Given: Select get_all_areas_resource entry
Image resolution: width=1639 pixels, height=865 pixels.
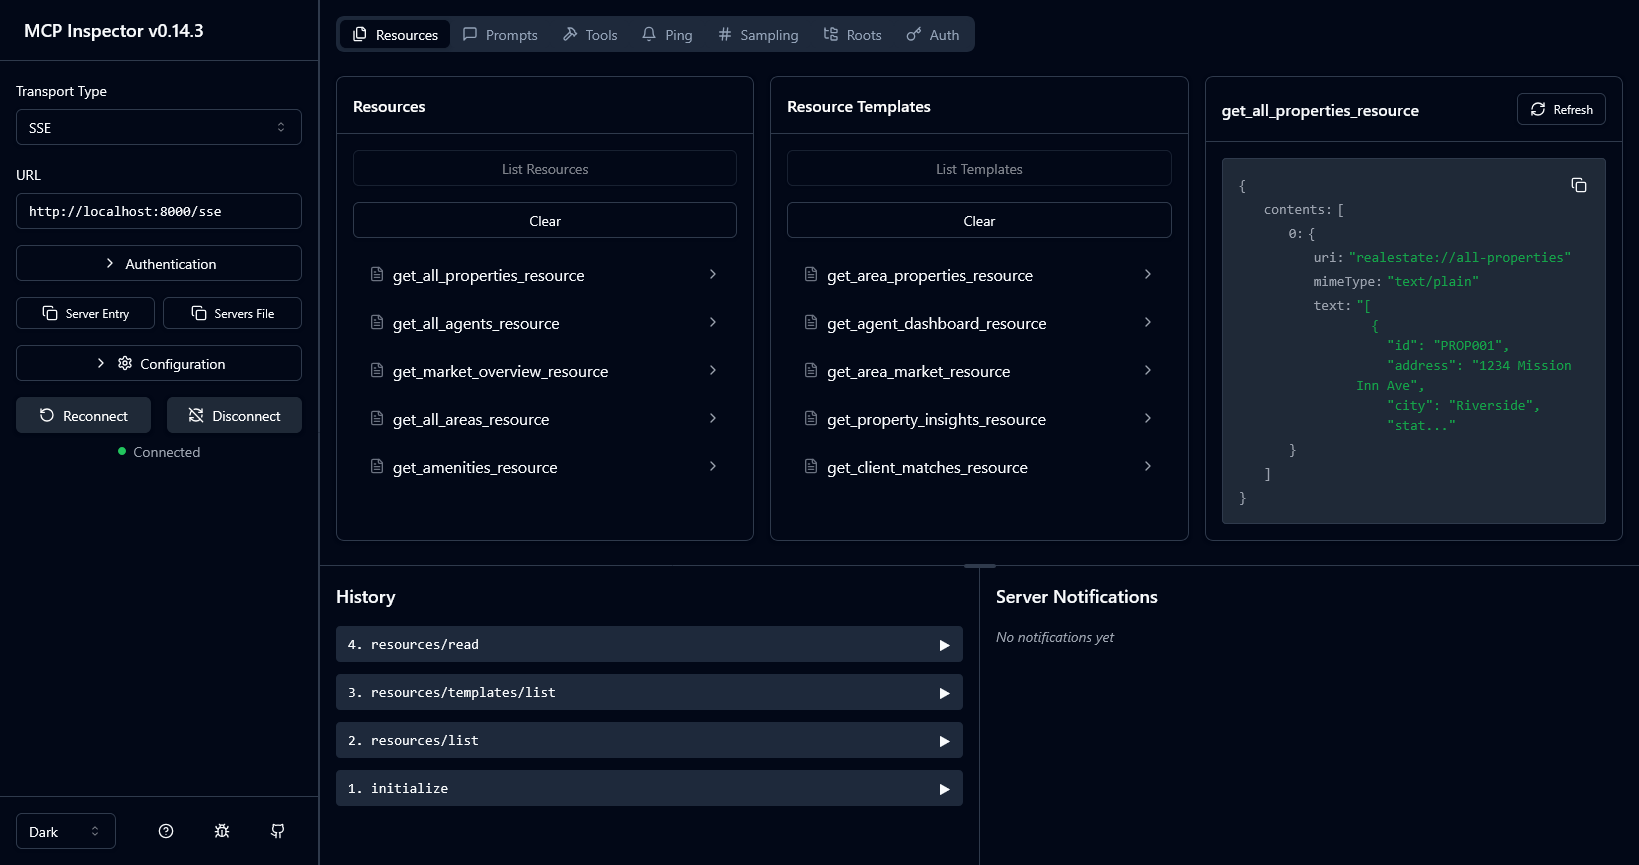Looking at the screenshot, I should (x=545, y=419).
